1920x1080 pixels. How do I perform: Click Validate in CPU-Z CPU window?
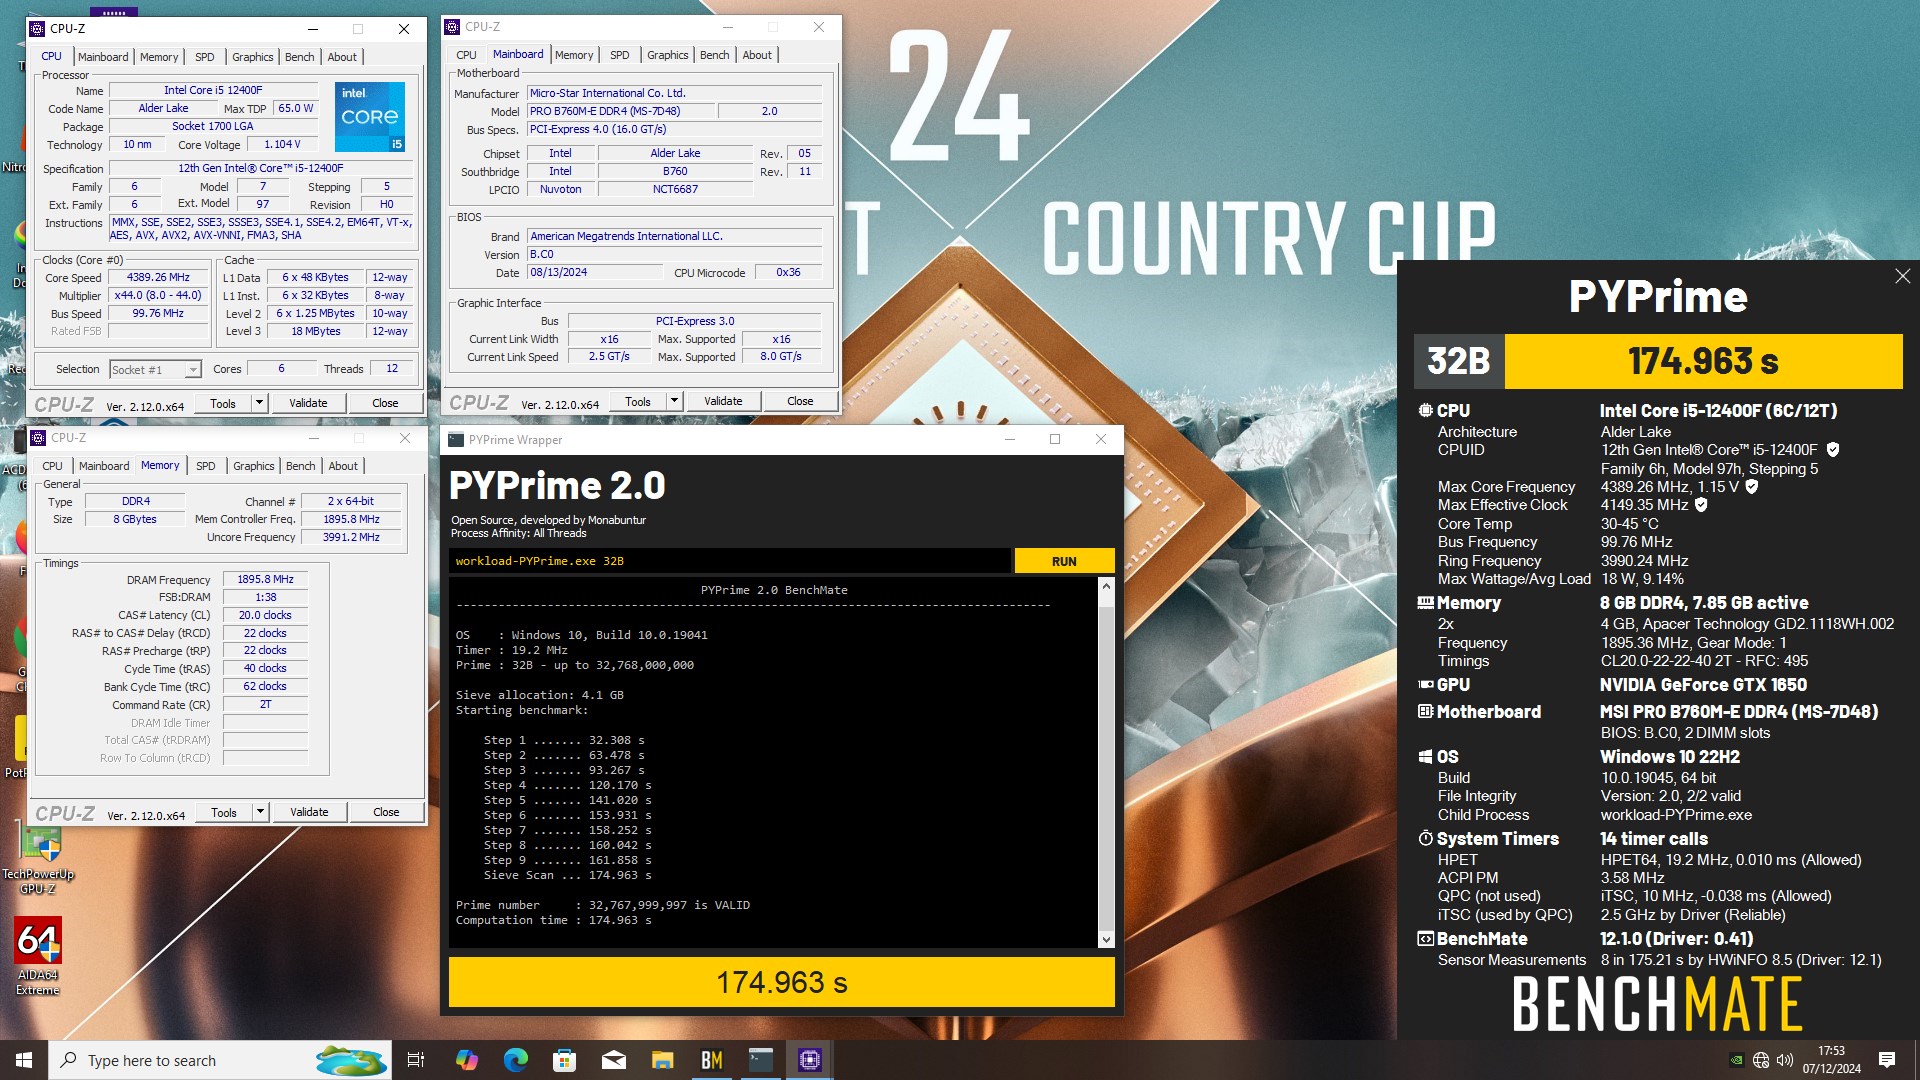coord(308,403)
